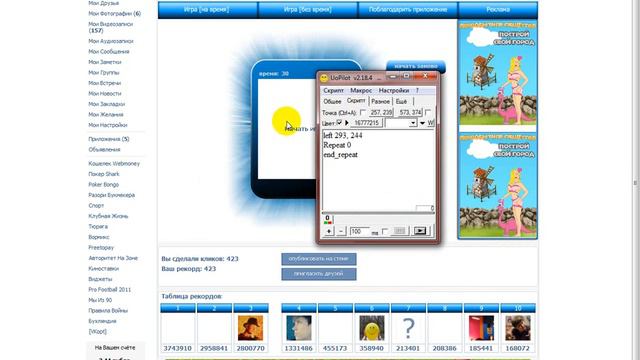
Task: Open rank 3 player avatar
Action: click(x=250, y=328)
